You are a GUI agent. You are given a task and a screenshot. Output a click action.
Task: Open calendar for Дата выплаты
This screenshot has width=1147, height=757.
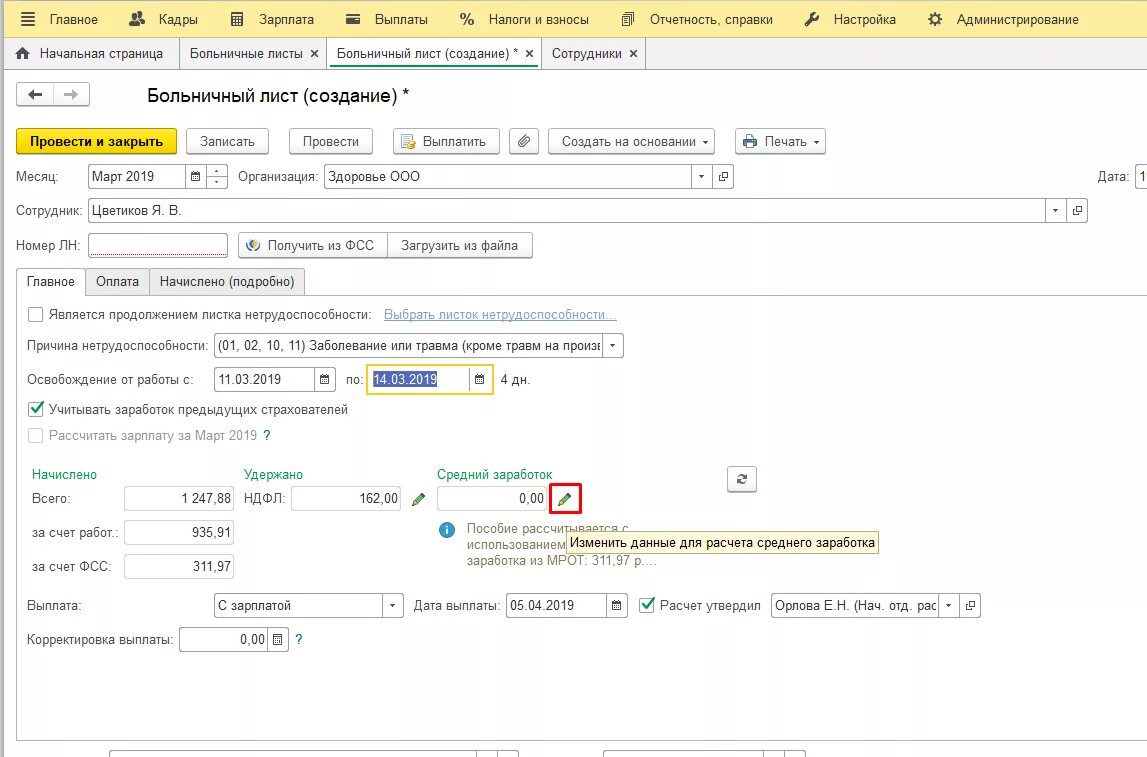tap(617, 606)
